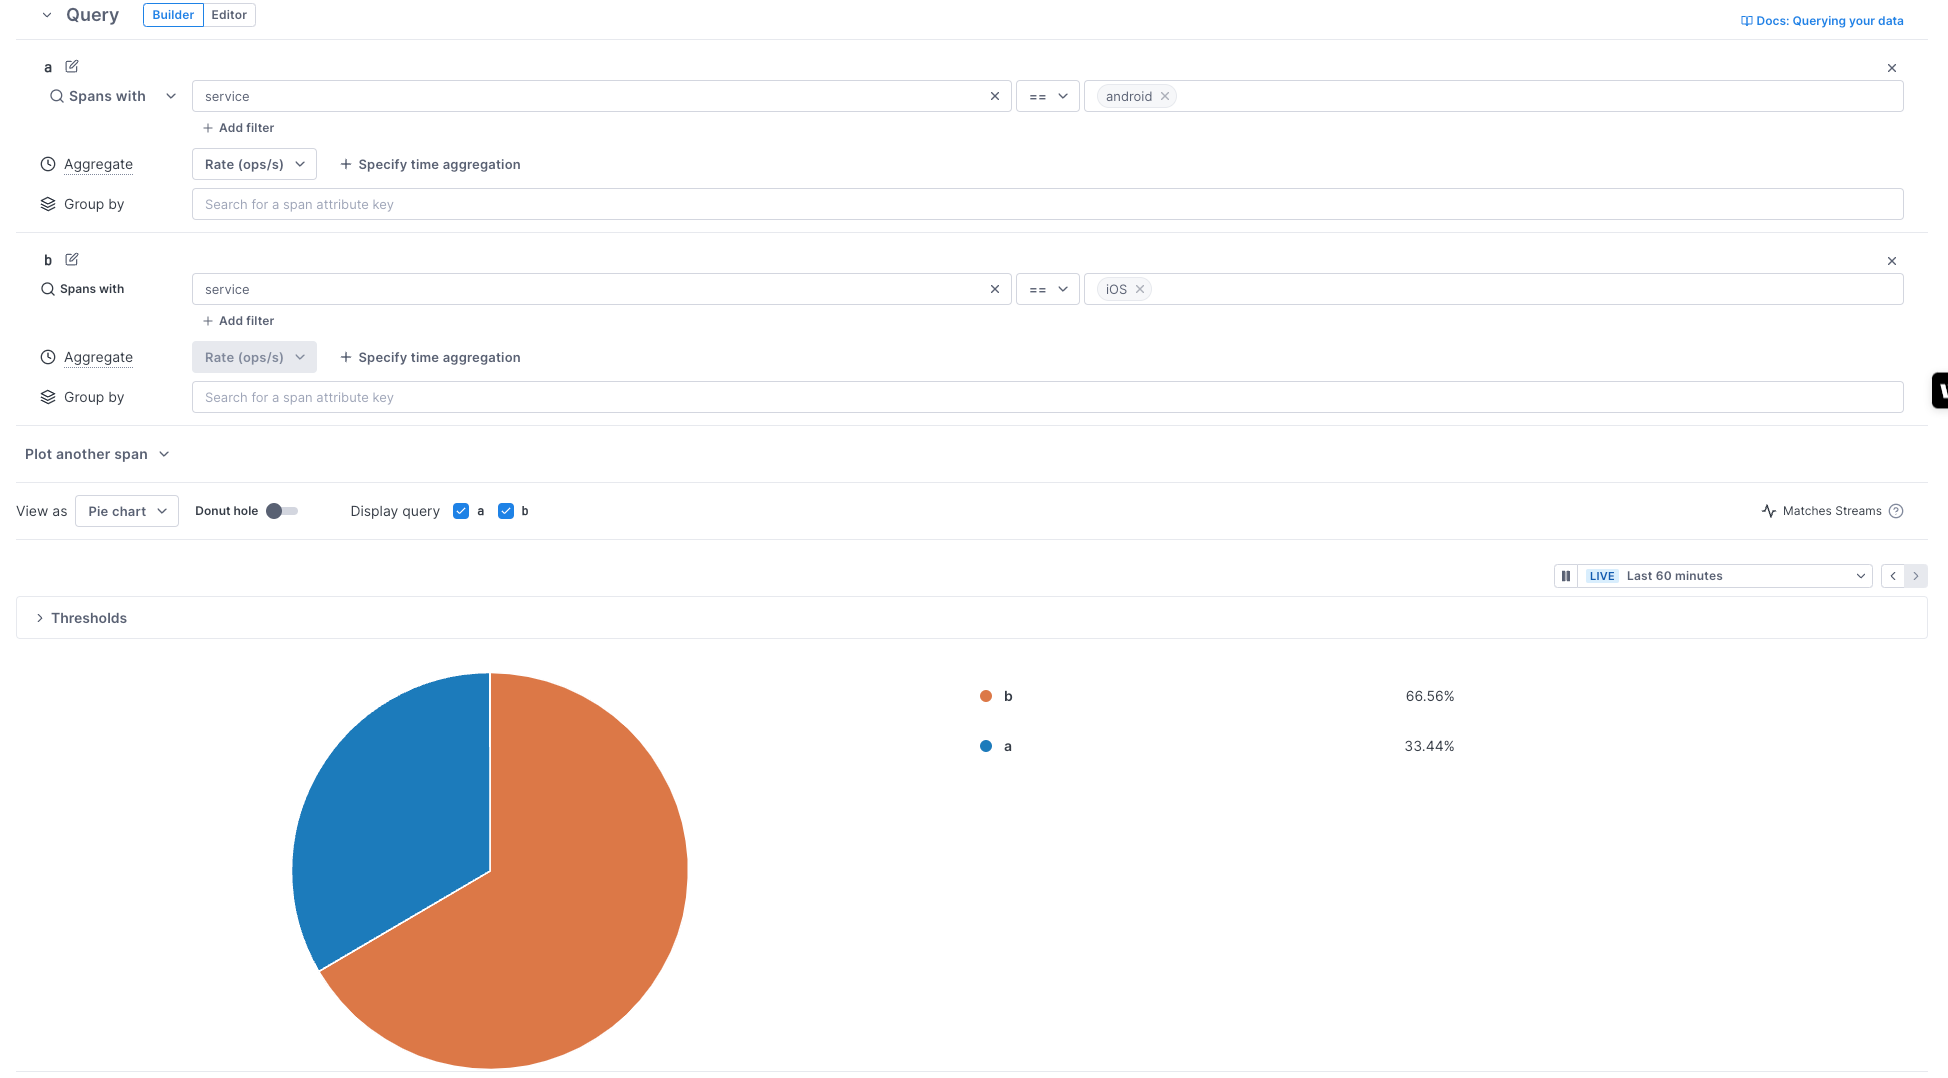Image resolution: width=1948 pixels, height=1078 pixels.
Task: Uncheck display query b checkbox
Action: coord(506,511)
